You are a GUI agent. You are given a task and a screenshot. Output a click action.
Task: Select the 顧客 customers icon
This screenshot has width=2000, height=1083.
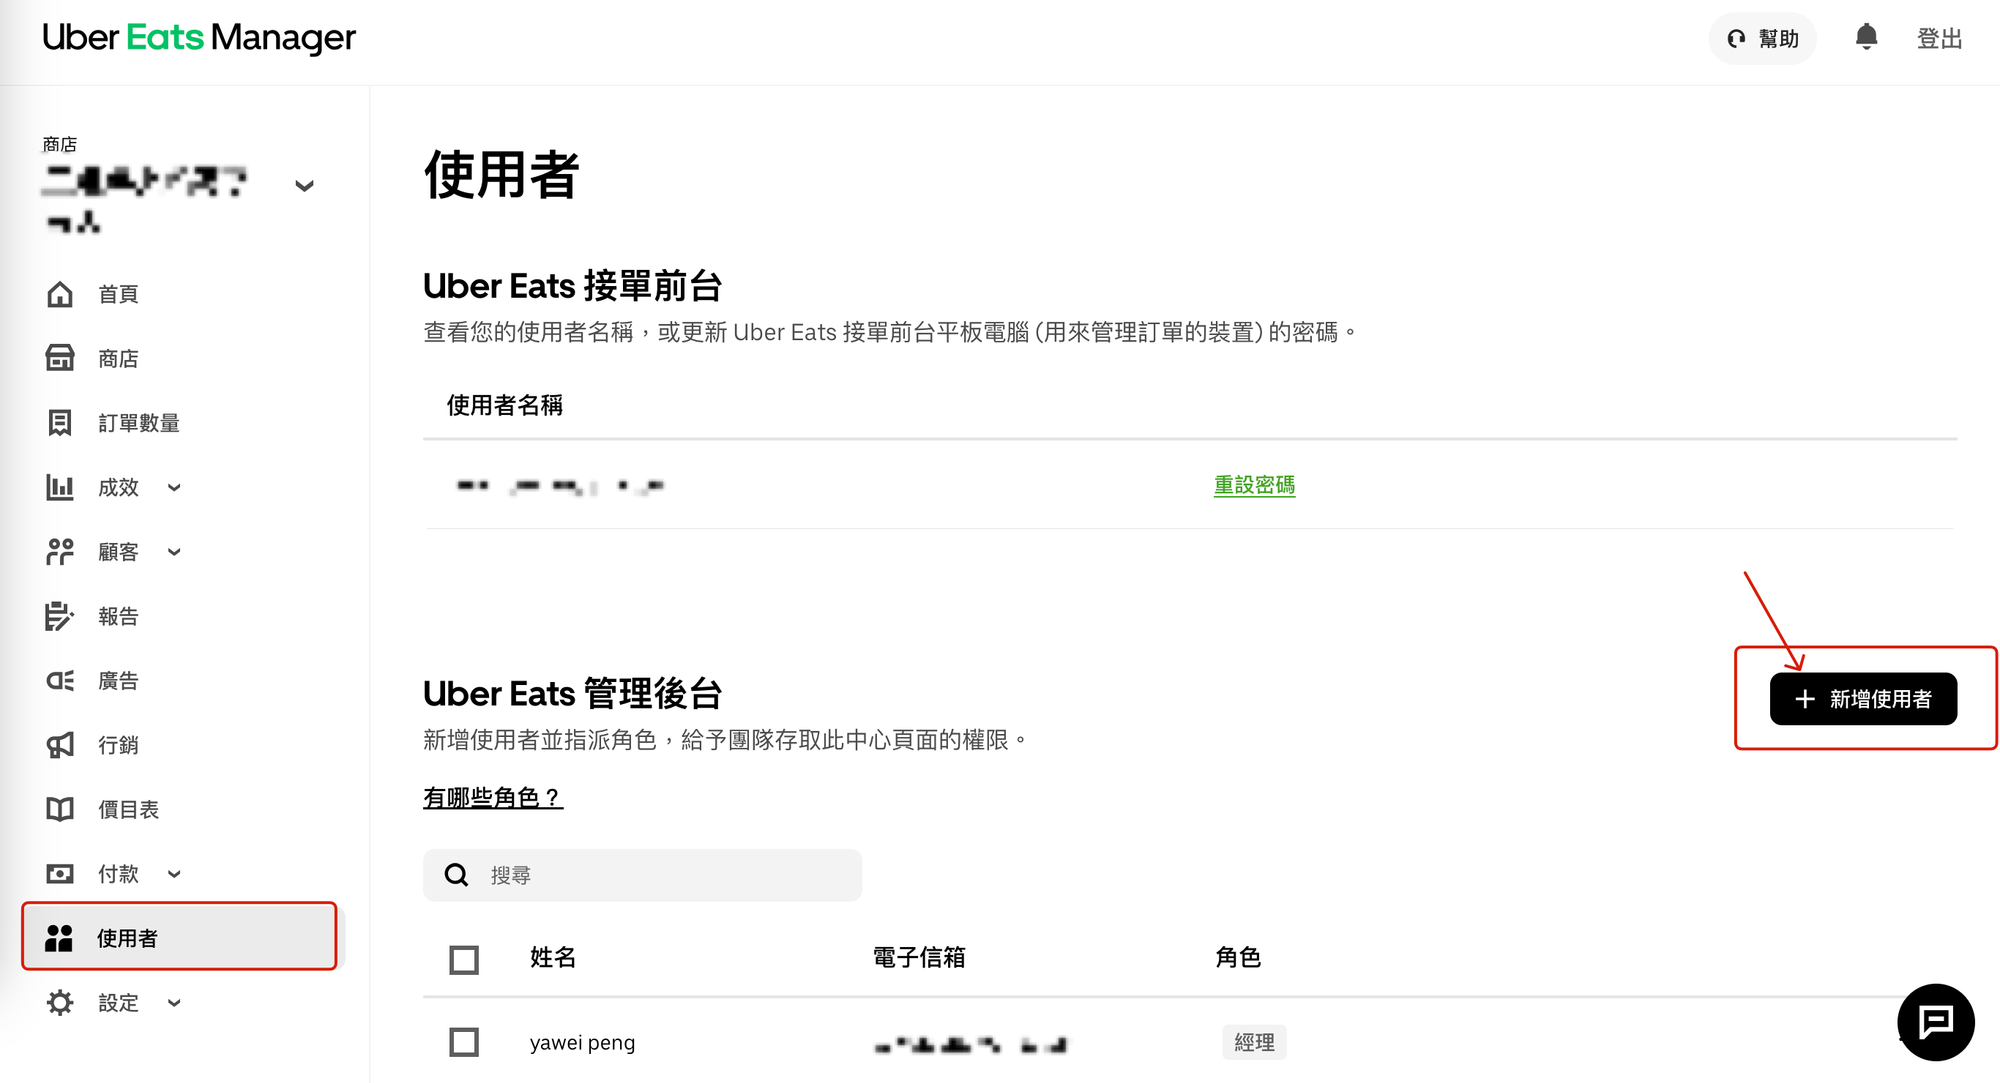tap(60, 551)
